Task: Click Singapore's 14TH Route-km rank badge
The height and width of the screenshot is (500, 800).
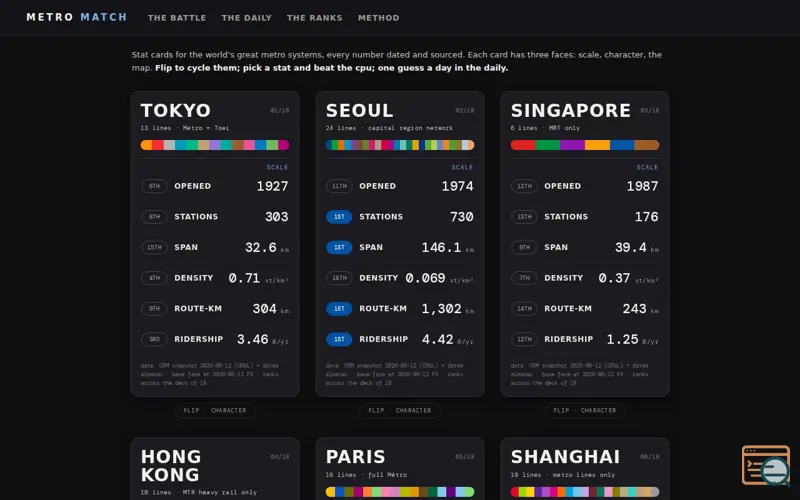Action: coord(524,309)
